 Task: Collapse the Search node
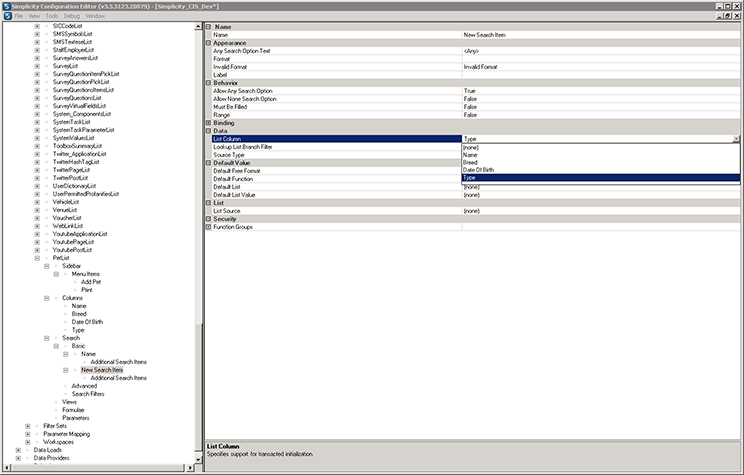pyautogui.click(x=46, y=338)
